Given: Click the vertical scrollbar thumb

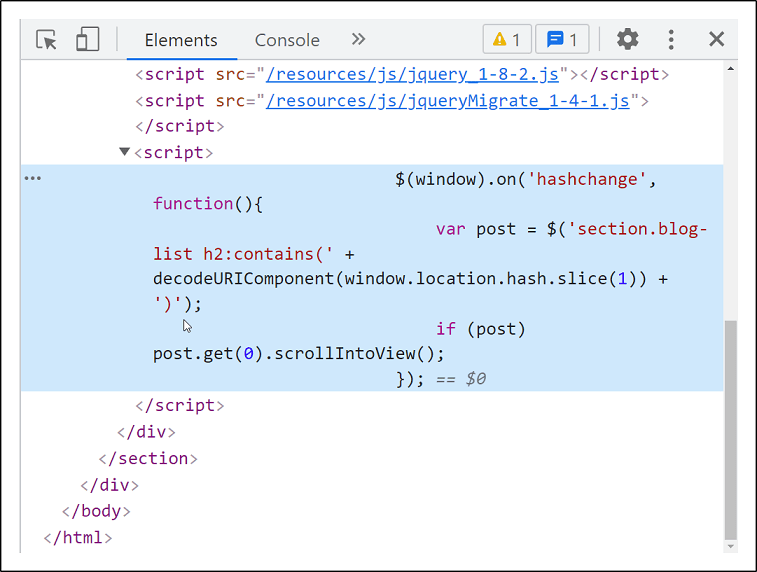Looking at the screenshot, I should click(730, 430).
